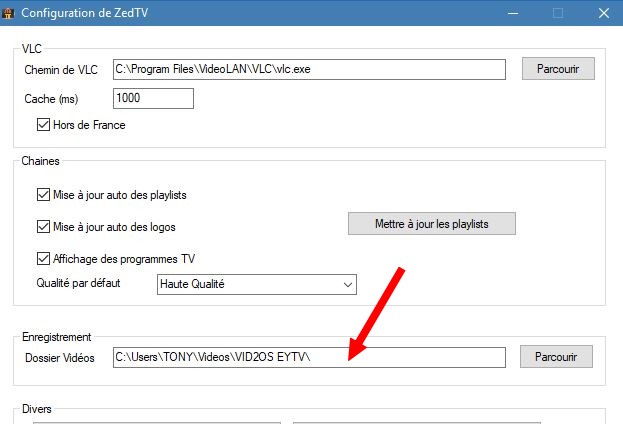Screen dimensions: 623x424
Task: Toggle the Hors de France checkbox
Action: [x=43, y=125]
